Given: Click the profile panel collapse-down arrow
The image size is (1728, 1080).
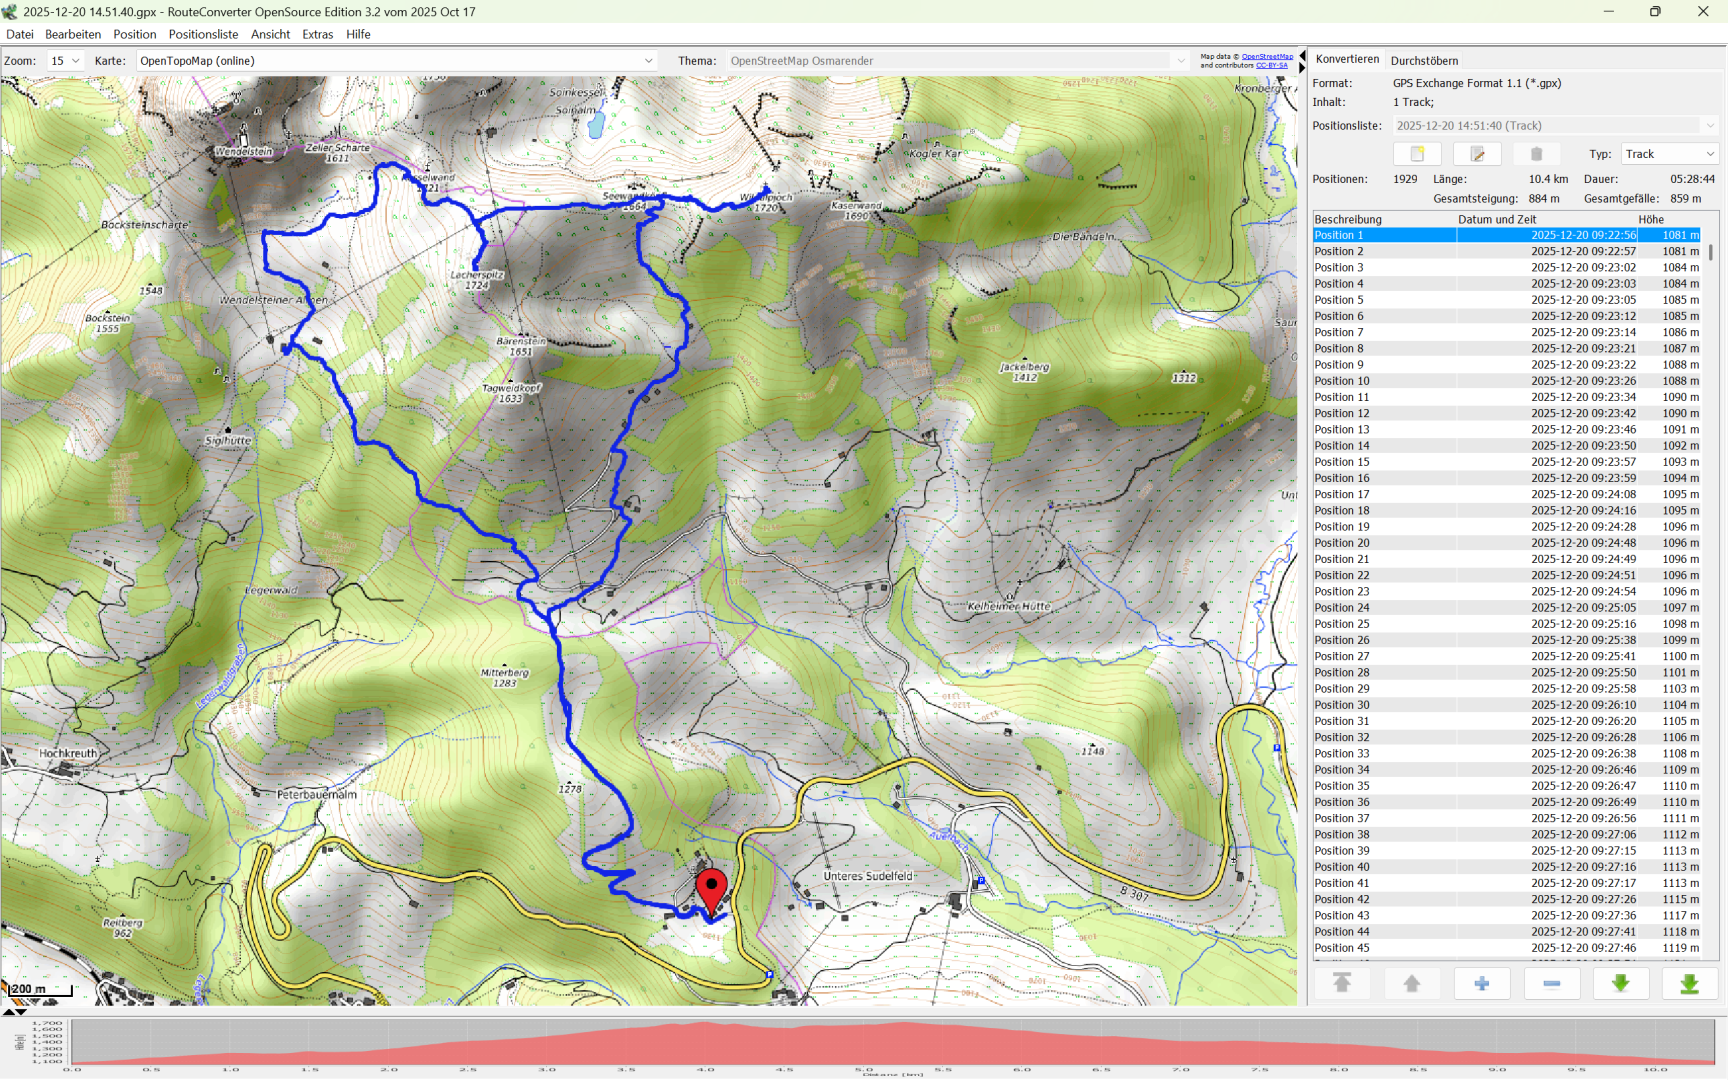Looking at the screenshot, I should [21, 1013].
